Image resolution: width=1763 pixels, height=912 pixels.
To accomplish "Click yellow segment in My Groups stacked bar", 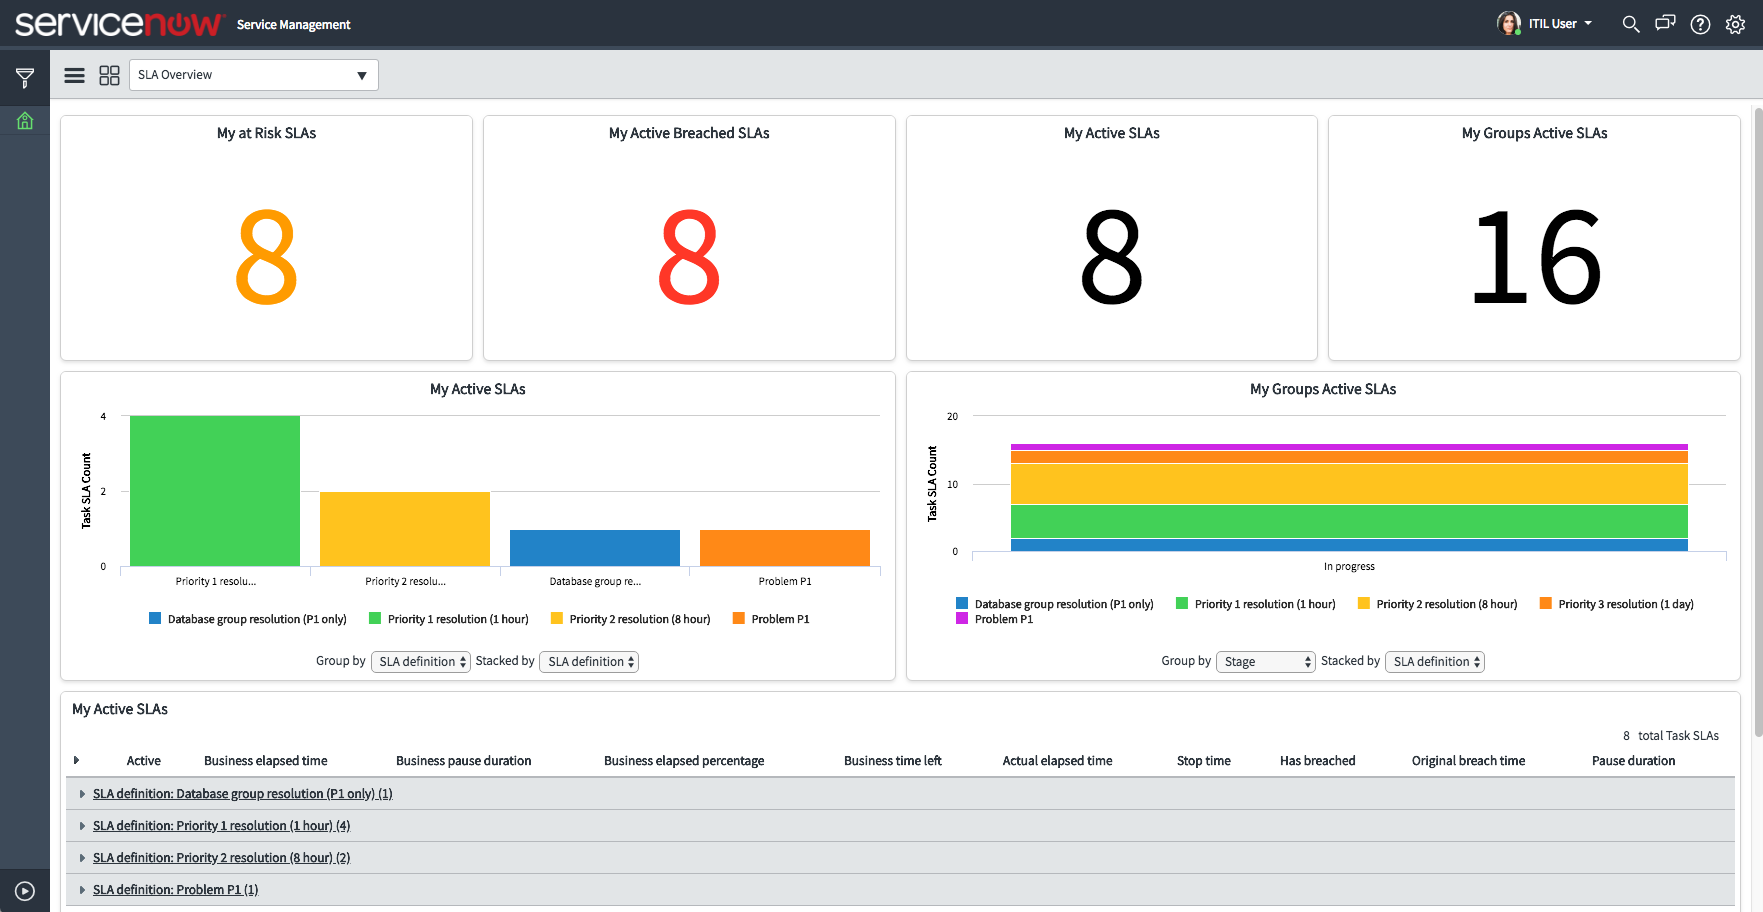I will (x=1349, y=483).
